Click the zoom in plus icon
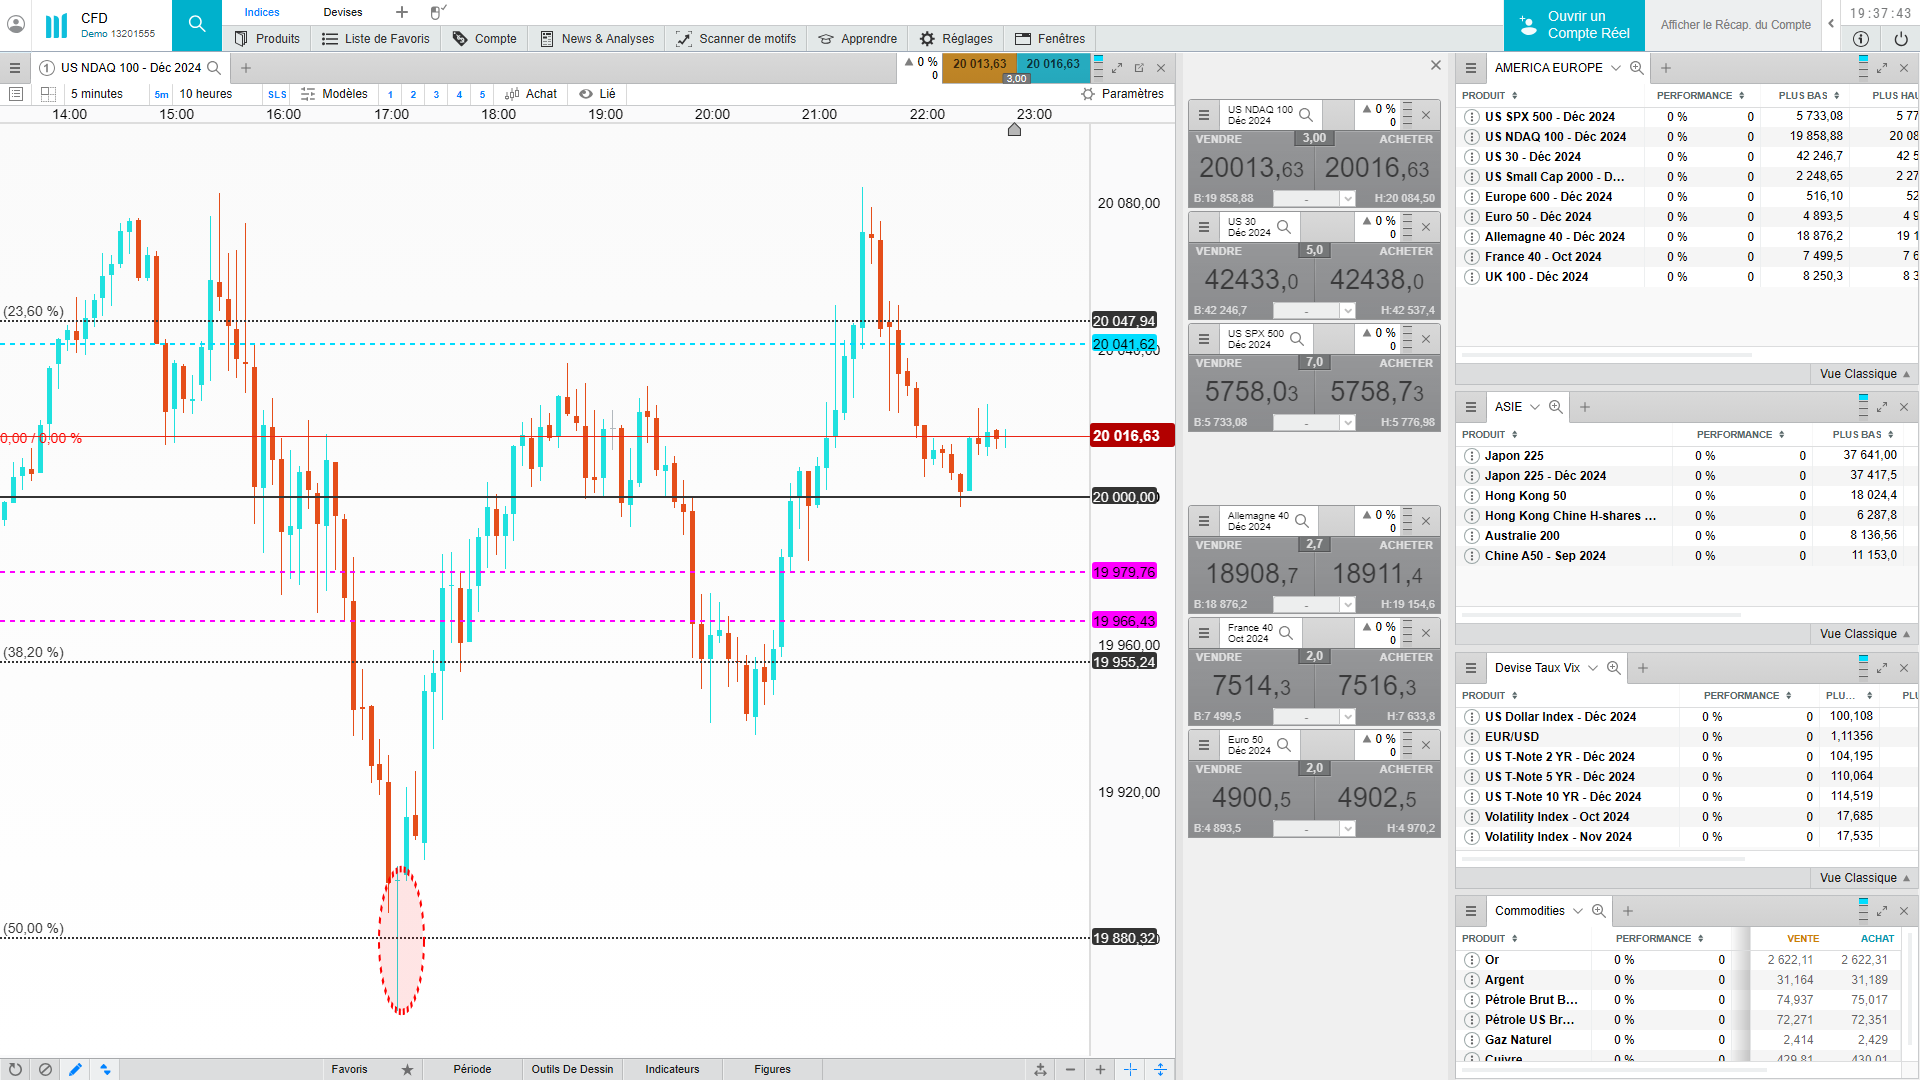This screenshot has width=1920, height=1080. click(1100, 1069)
